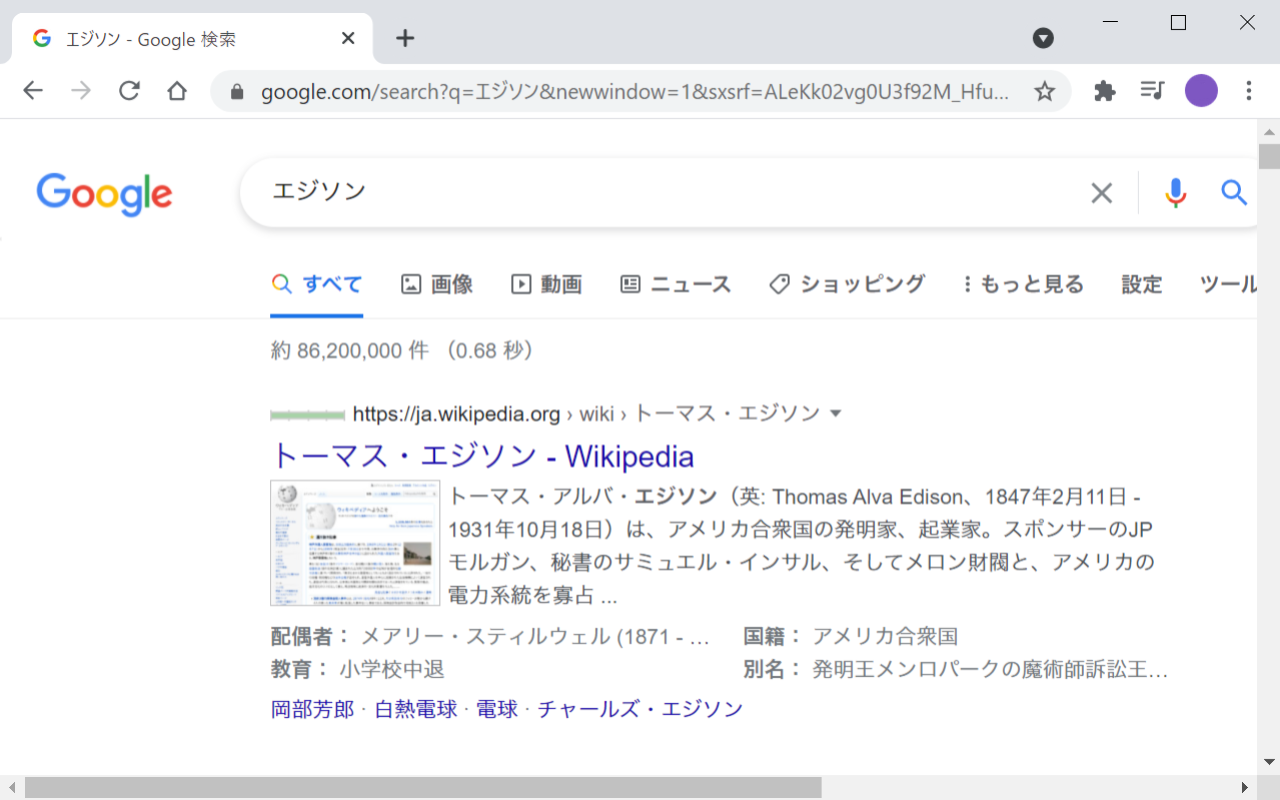Click the horizontal scrollbar left arrow
The height and width of the screenshot is (800, 1280).
tap(10, 788)
